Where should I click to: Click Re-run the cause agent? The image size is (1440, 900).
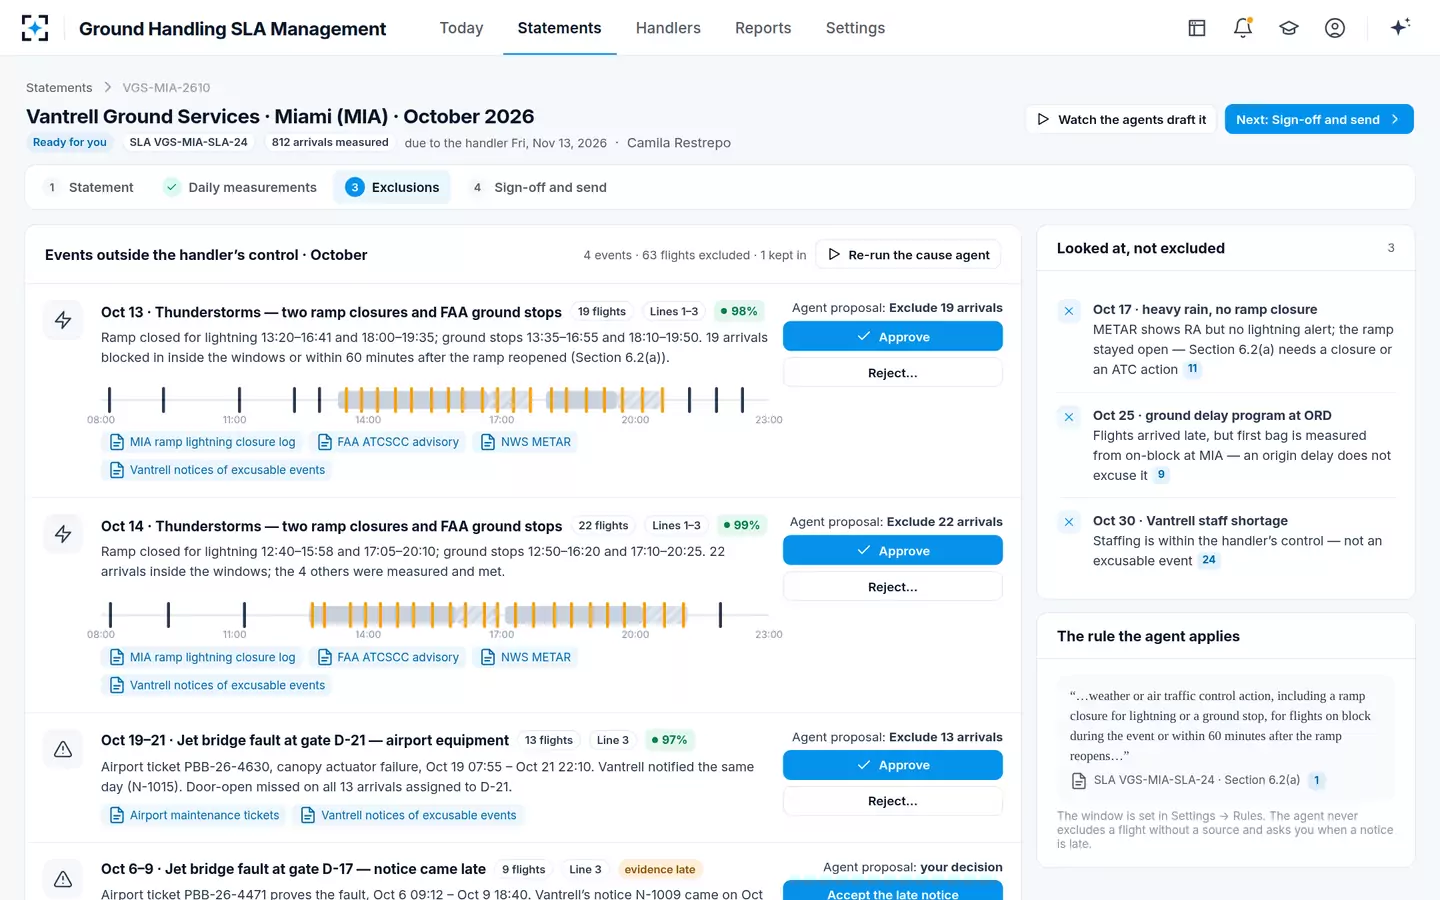[908, 255]
